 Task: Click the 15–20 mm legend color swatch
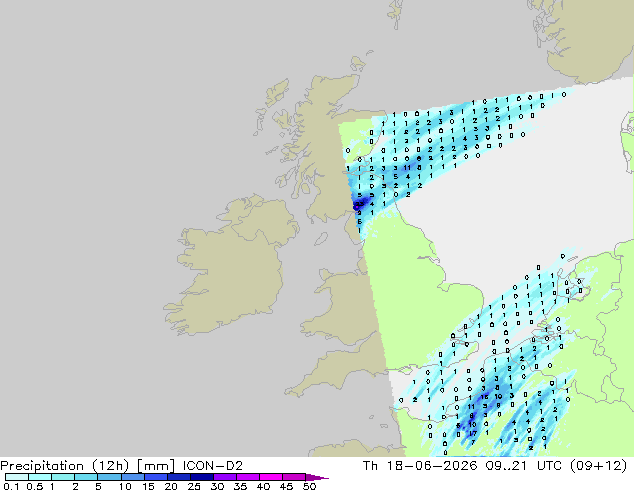click(155, 477)
